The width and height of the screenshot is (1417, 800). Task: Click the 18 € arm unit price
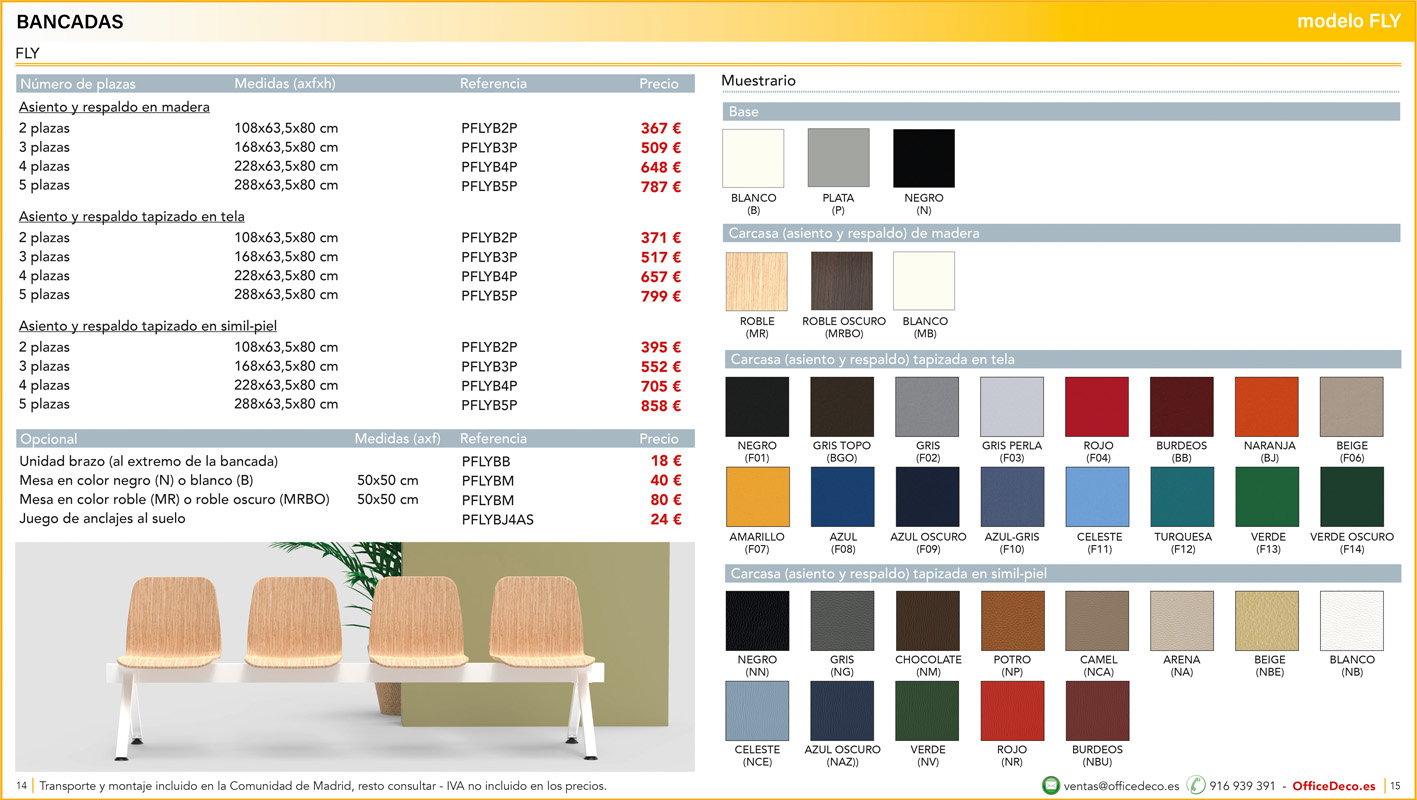[x=665, y=461]
